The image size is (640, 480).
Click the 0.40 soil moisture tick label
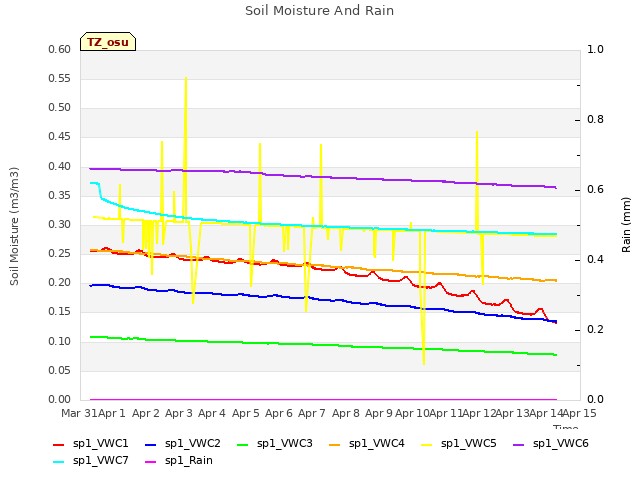(x=60, y=167)
